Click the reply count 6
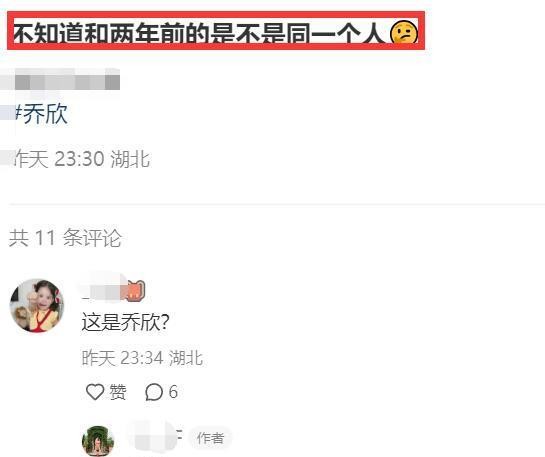This screenshot has width=545, height=457. tap(173, 392)
